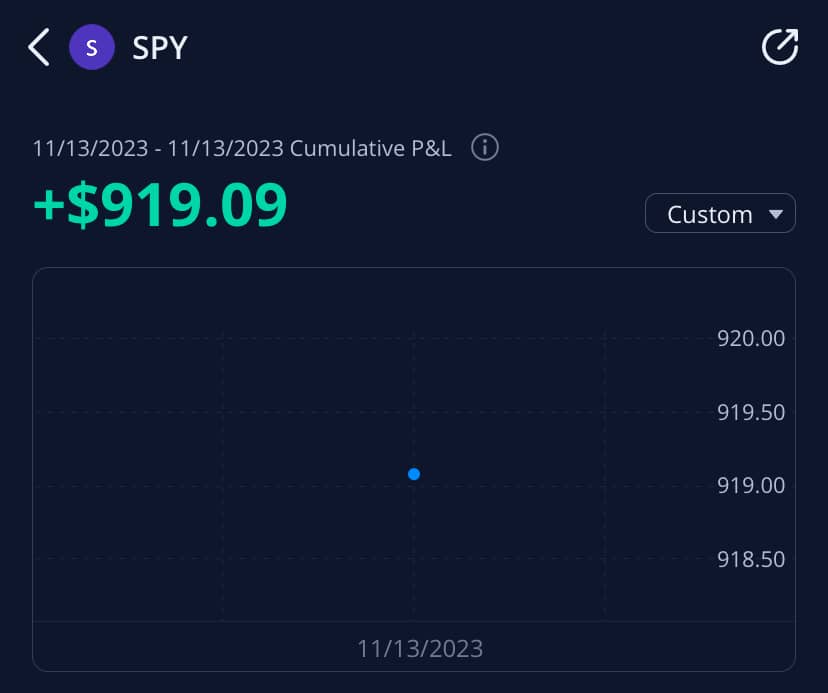The image size is (828, 693).
Task: Tap the purple S ticker avatar
Action: 92,48
